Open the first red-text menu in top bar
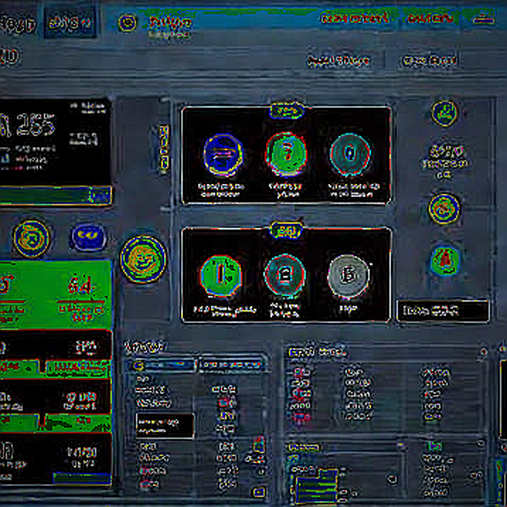This screenshot has height=507, width=507. click(x=354, y=18)
